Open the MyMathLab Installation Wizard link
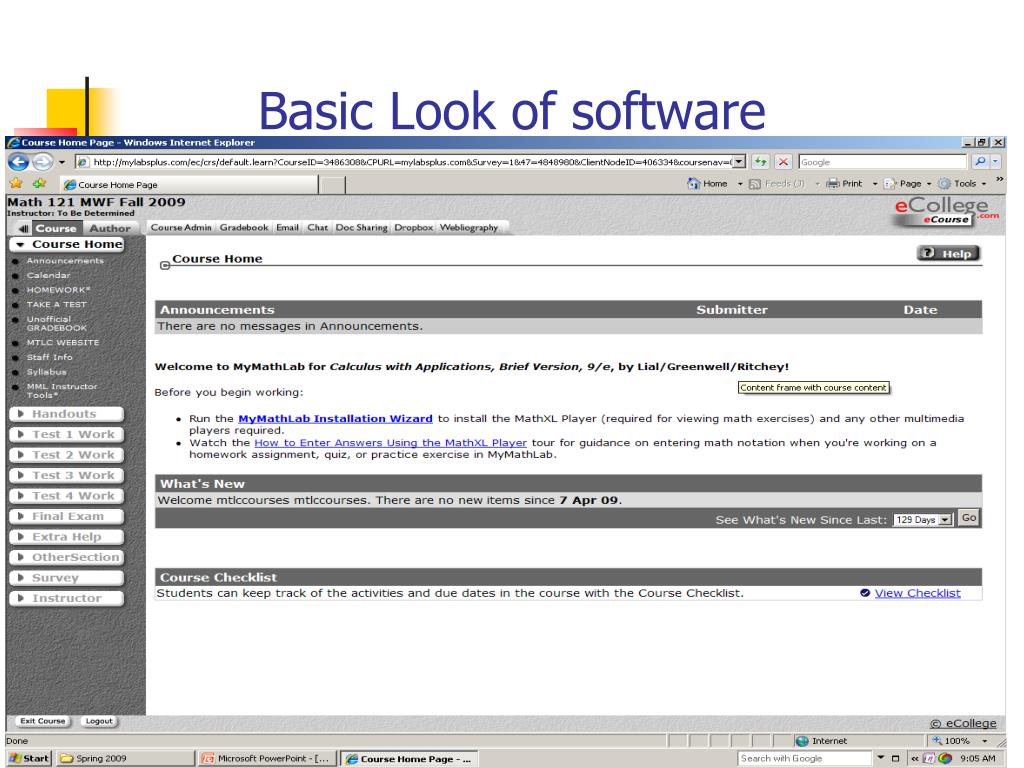This screenshot has height=768, width=1024. coord(335,419)
